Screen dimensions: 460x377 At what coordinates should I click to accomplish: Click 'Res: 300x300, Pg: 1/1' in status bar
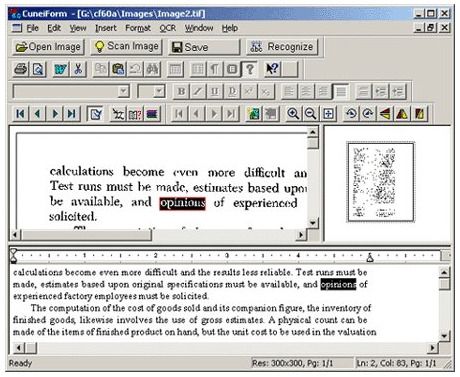292,363
